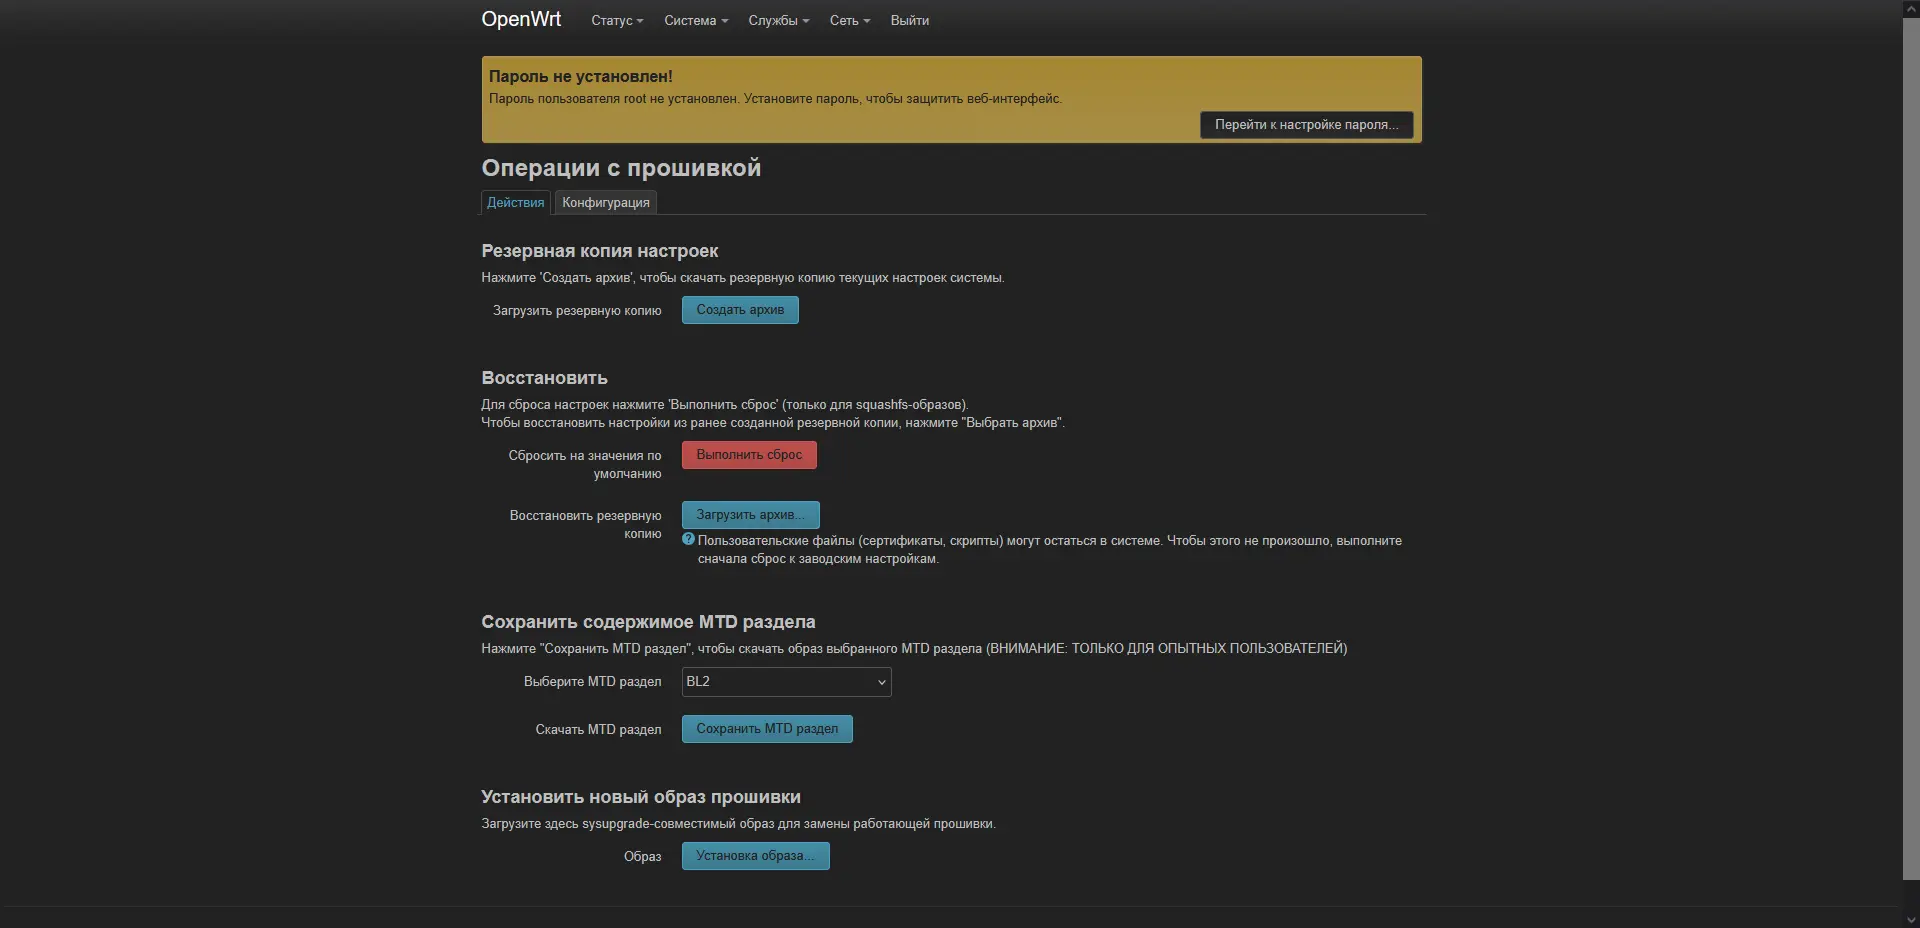Open the MTD partition selector showing BL2

pyautogui.click(x=786, y=682)
